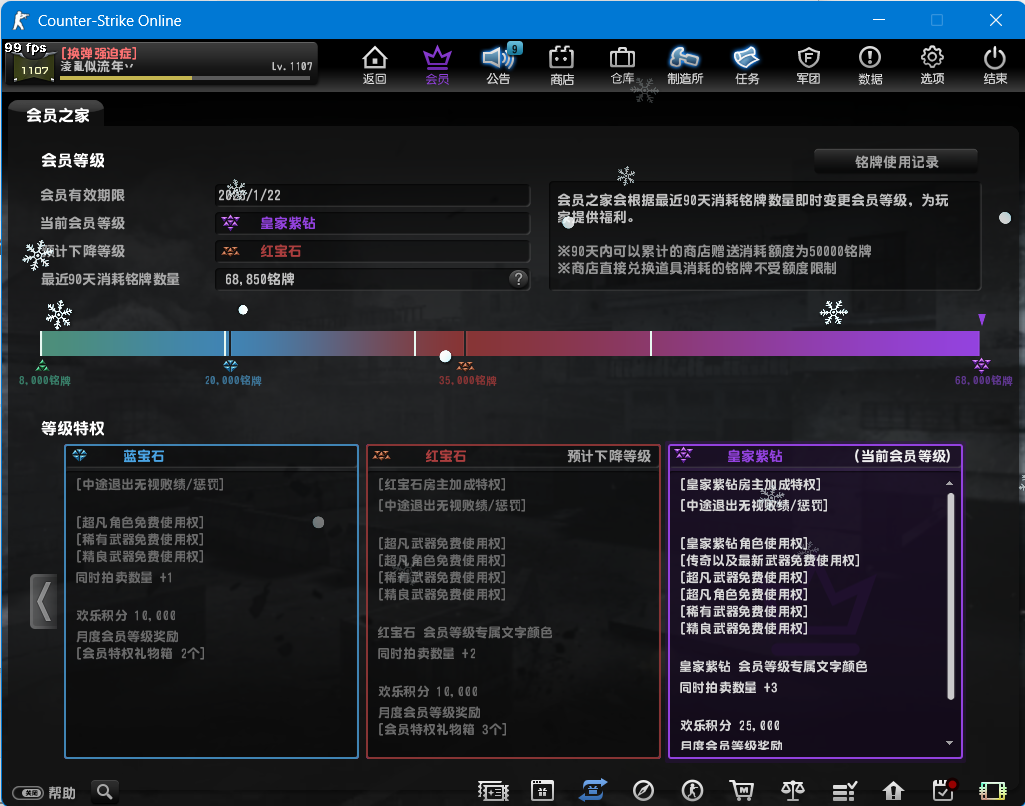
Task: Open the 公告 announcements speaker icon
Action: click(x=497, y=64)
